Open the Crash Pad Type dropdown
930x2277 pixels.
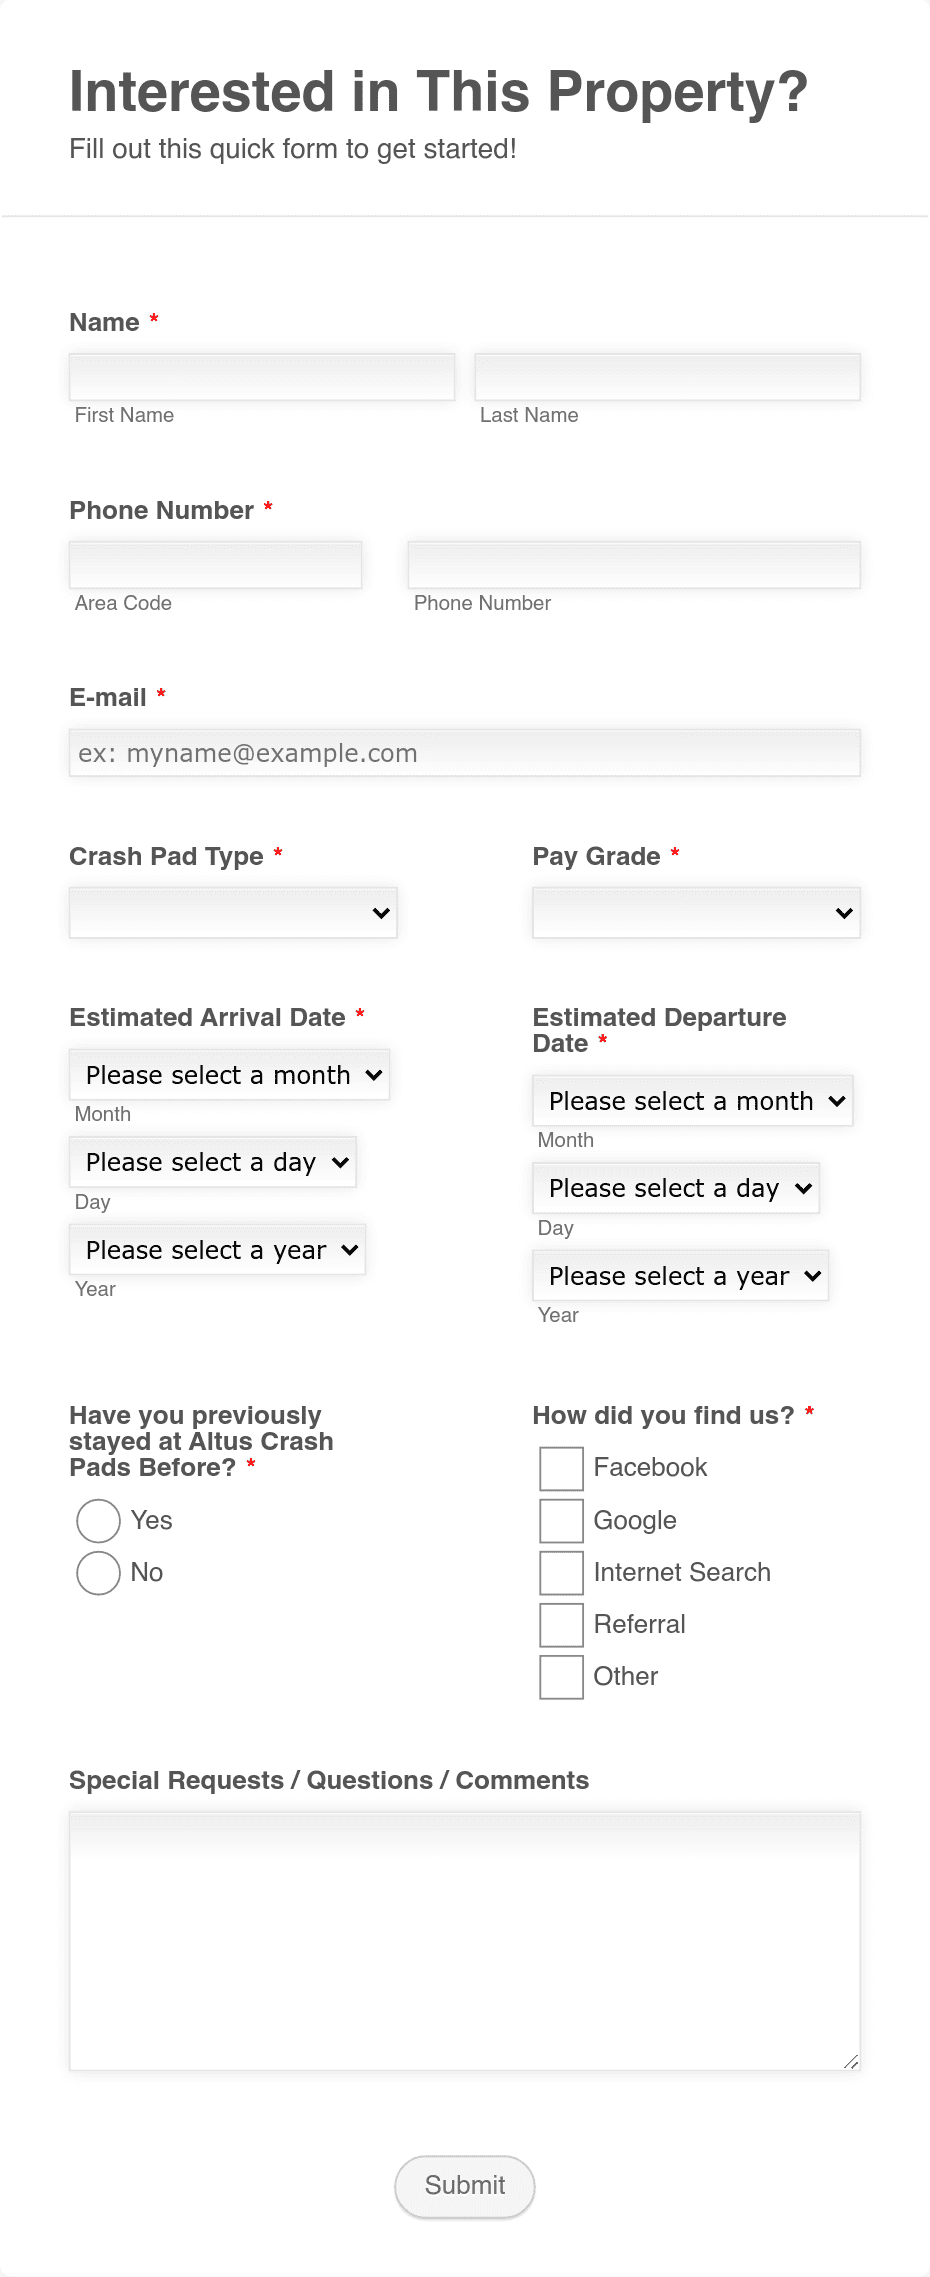233,913
